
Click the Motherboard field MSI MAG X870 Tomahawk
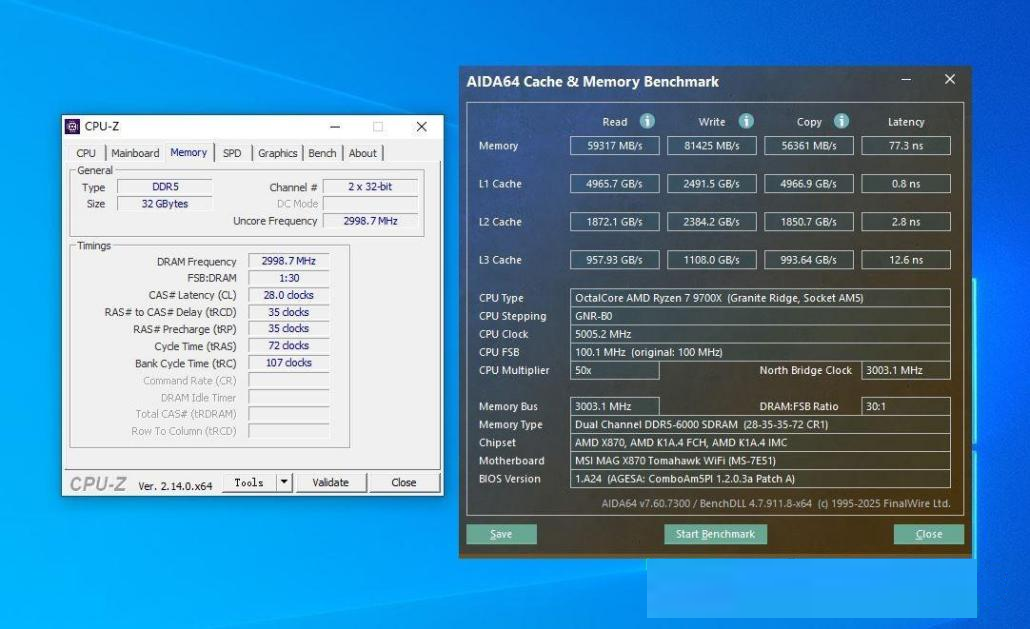coord(760,461)
